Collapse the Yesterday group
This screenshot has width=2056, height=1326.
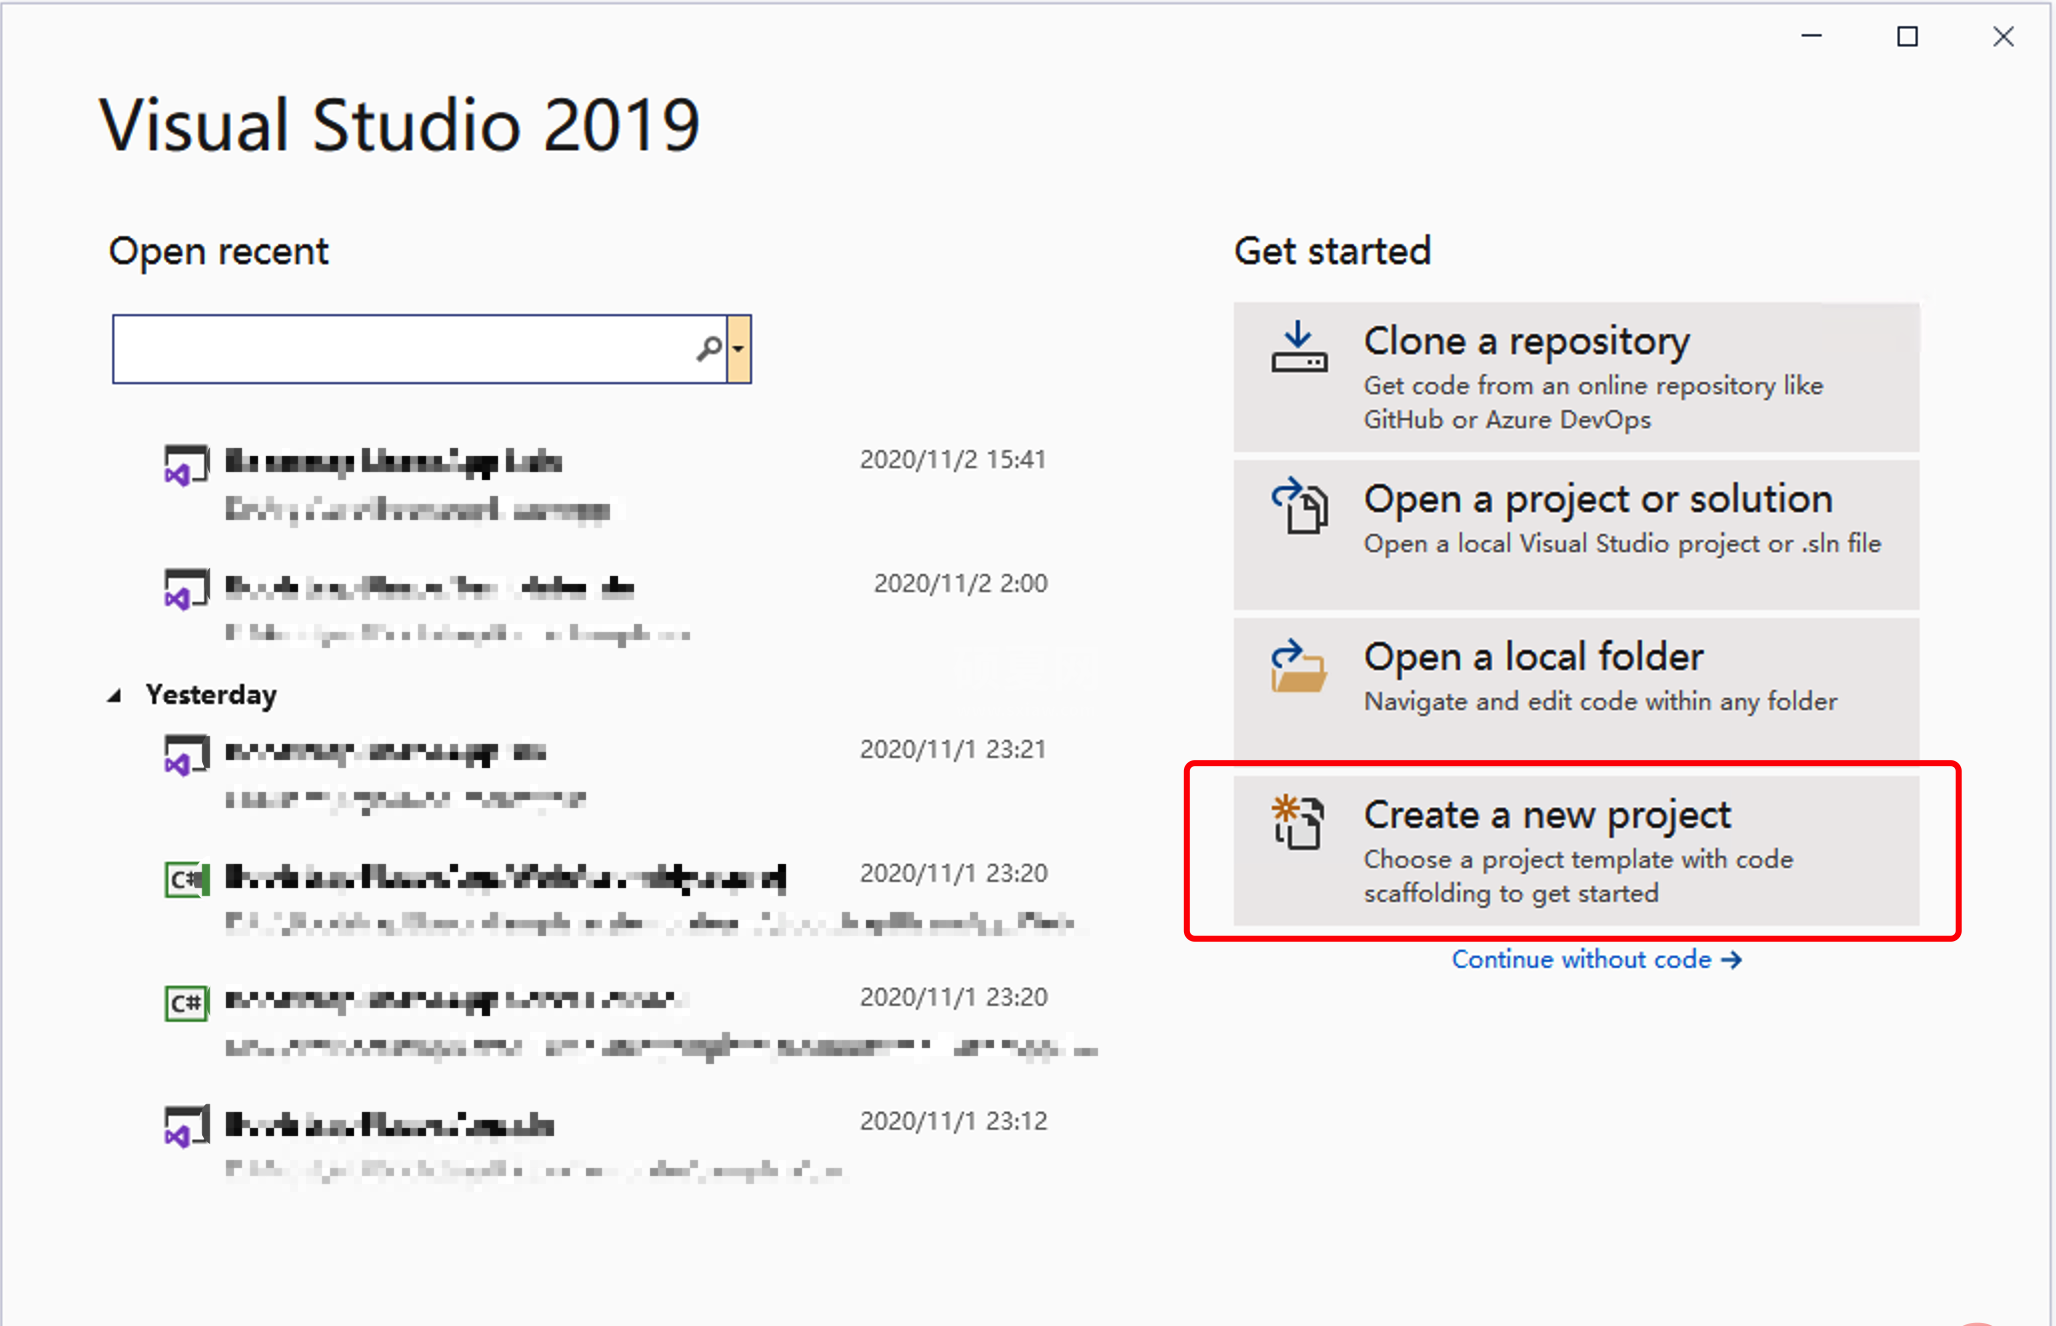[x=115, y=695]
